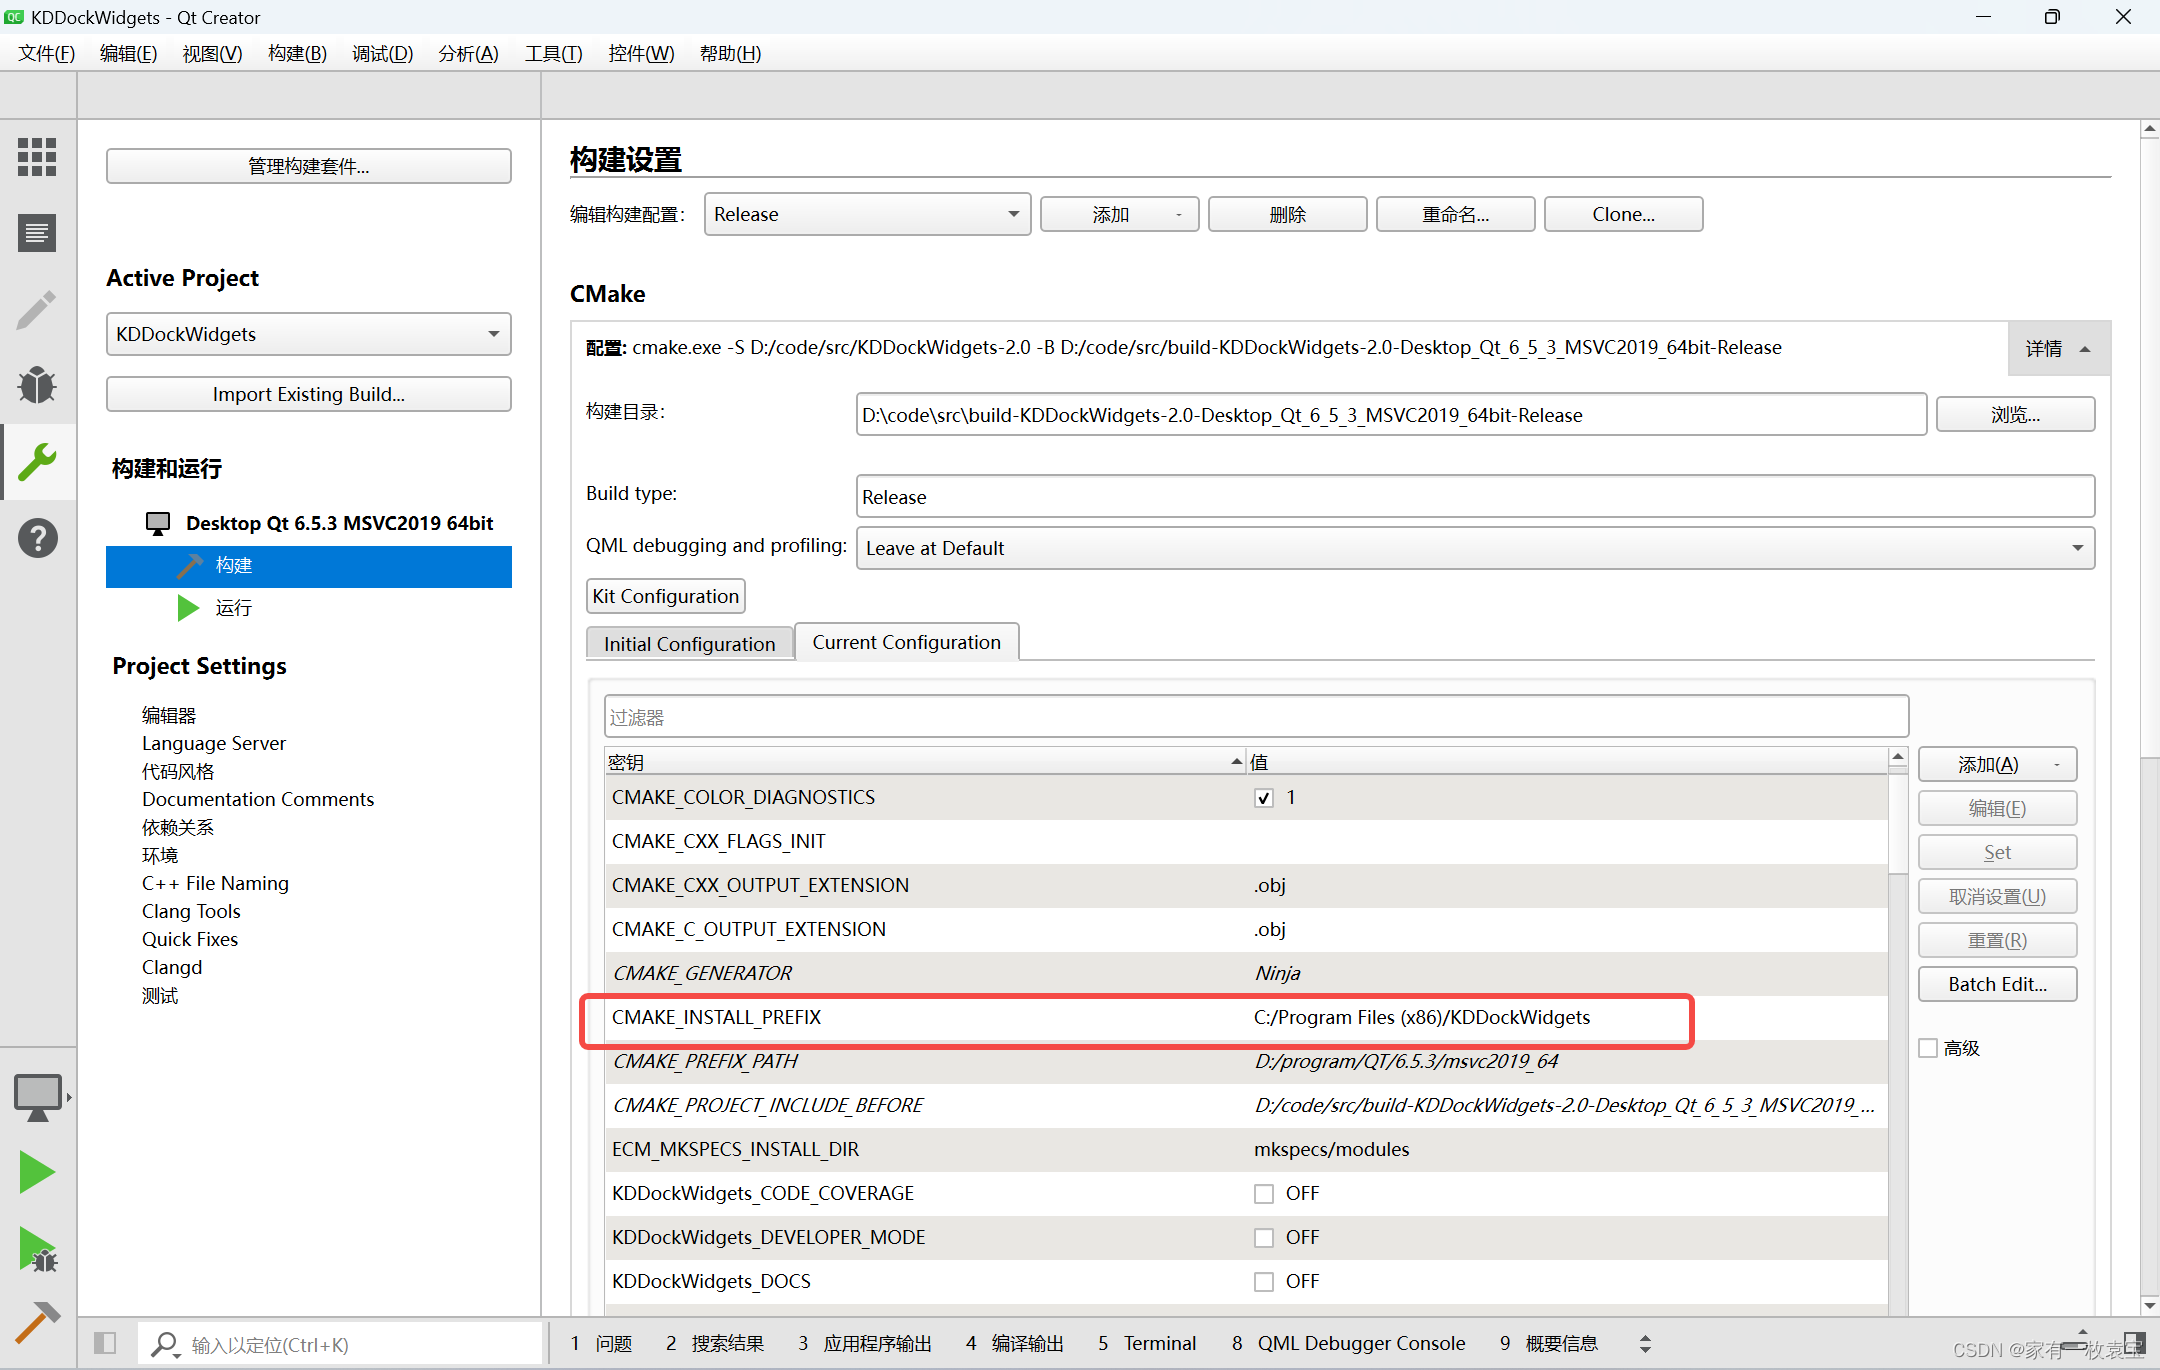2160x1370 pixels.
Task: Switch to Current Configuration tab
Action: coord(906,642)
